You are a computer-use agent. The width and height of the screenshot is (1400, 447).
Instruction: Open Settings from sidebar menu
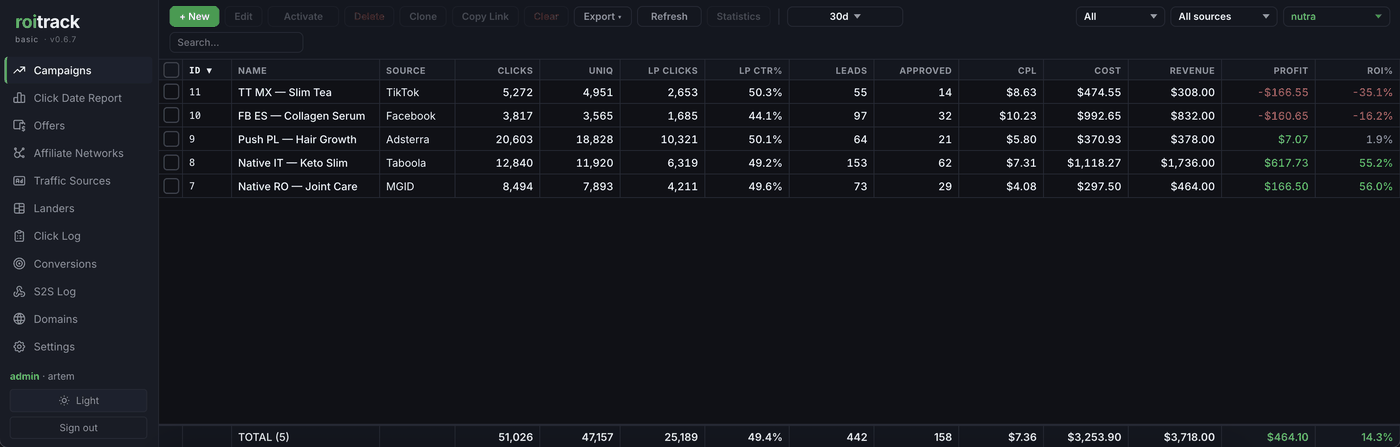[78, 347]
